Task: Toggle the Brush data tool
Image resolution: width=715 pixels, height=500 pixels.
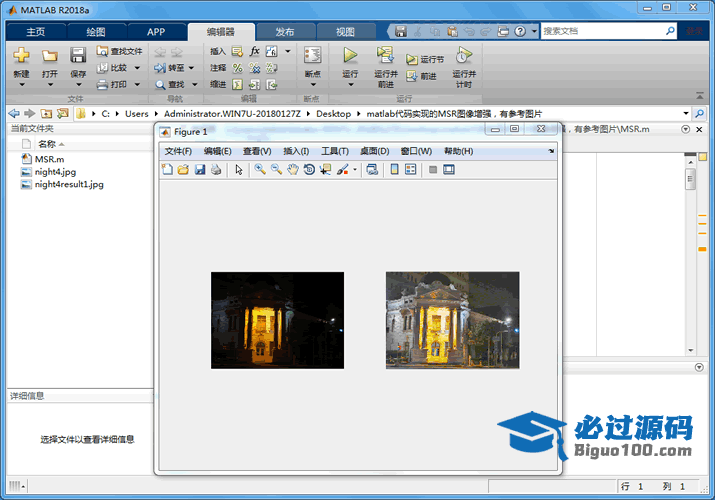Action: [x=342, y=170]
